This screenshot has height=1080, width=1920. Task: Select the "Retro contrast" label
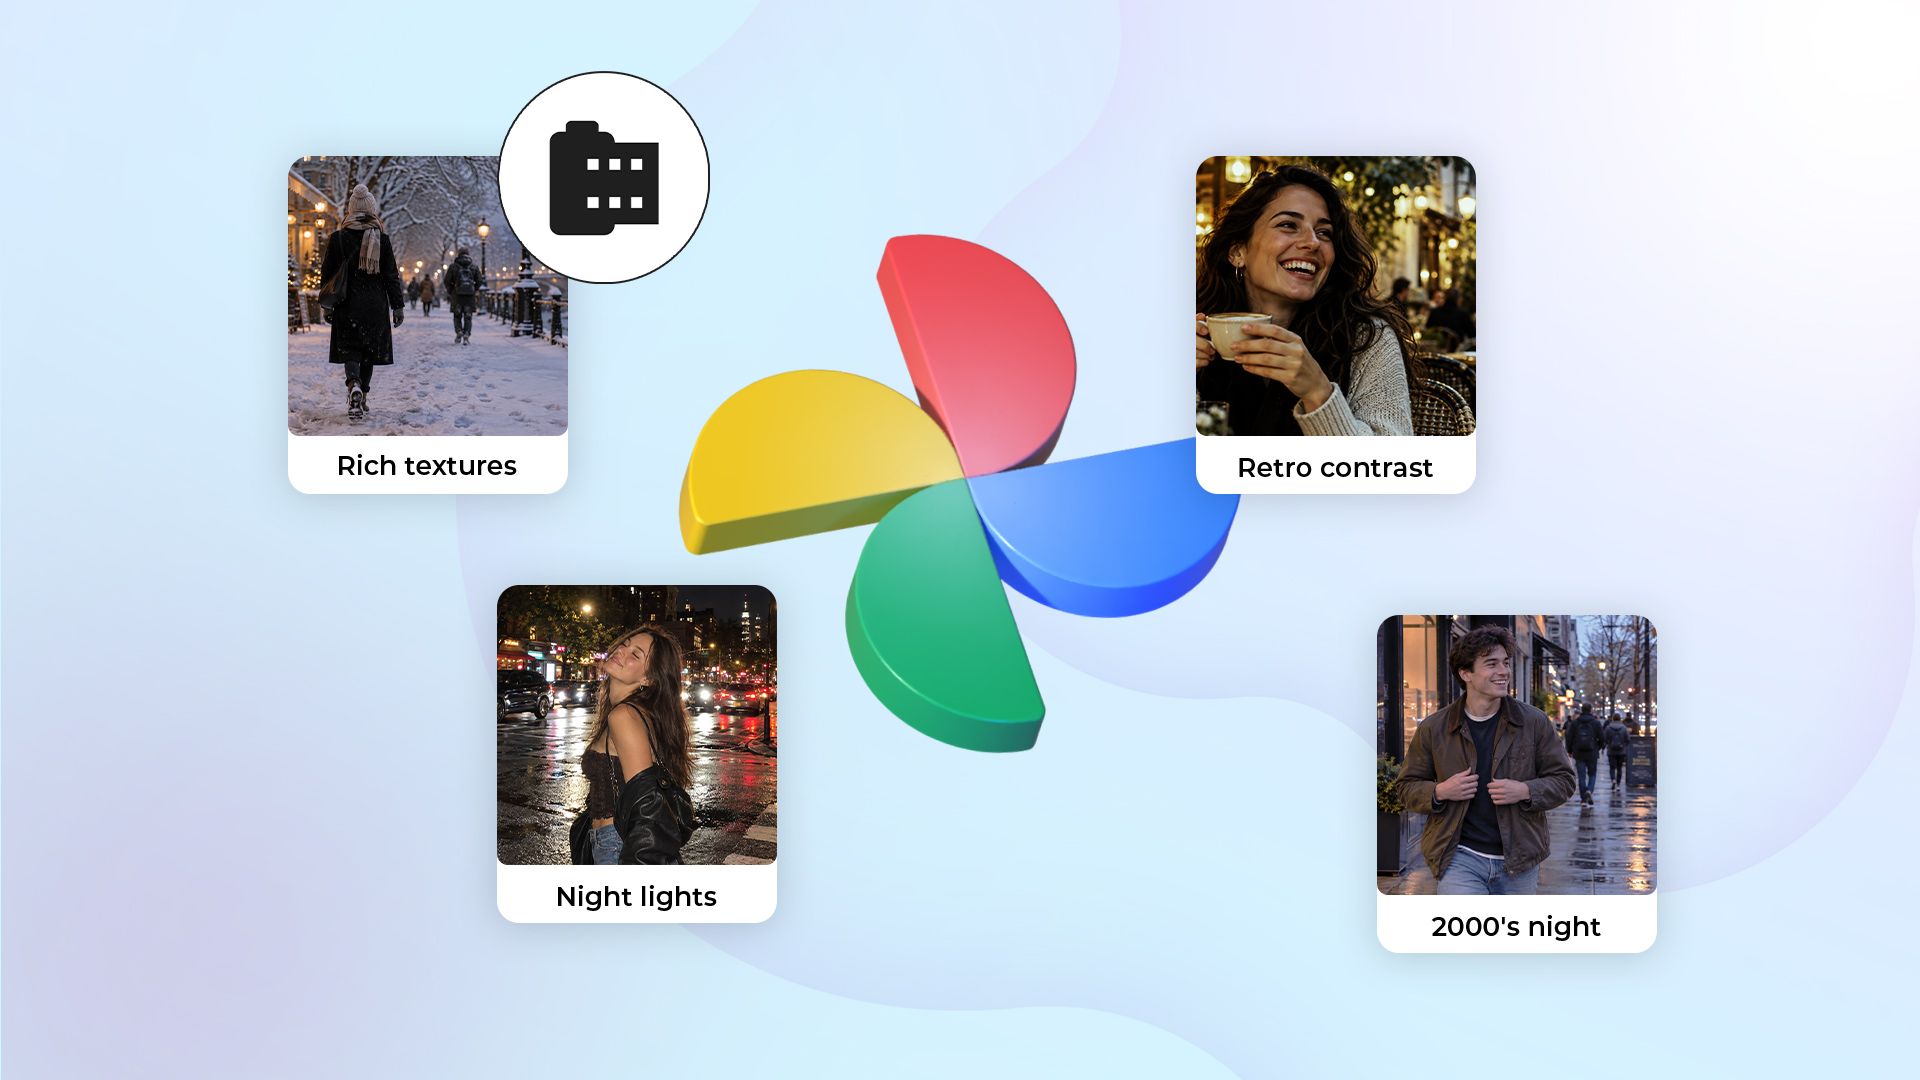click(1335, 468)
